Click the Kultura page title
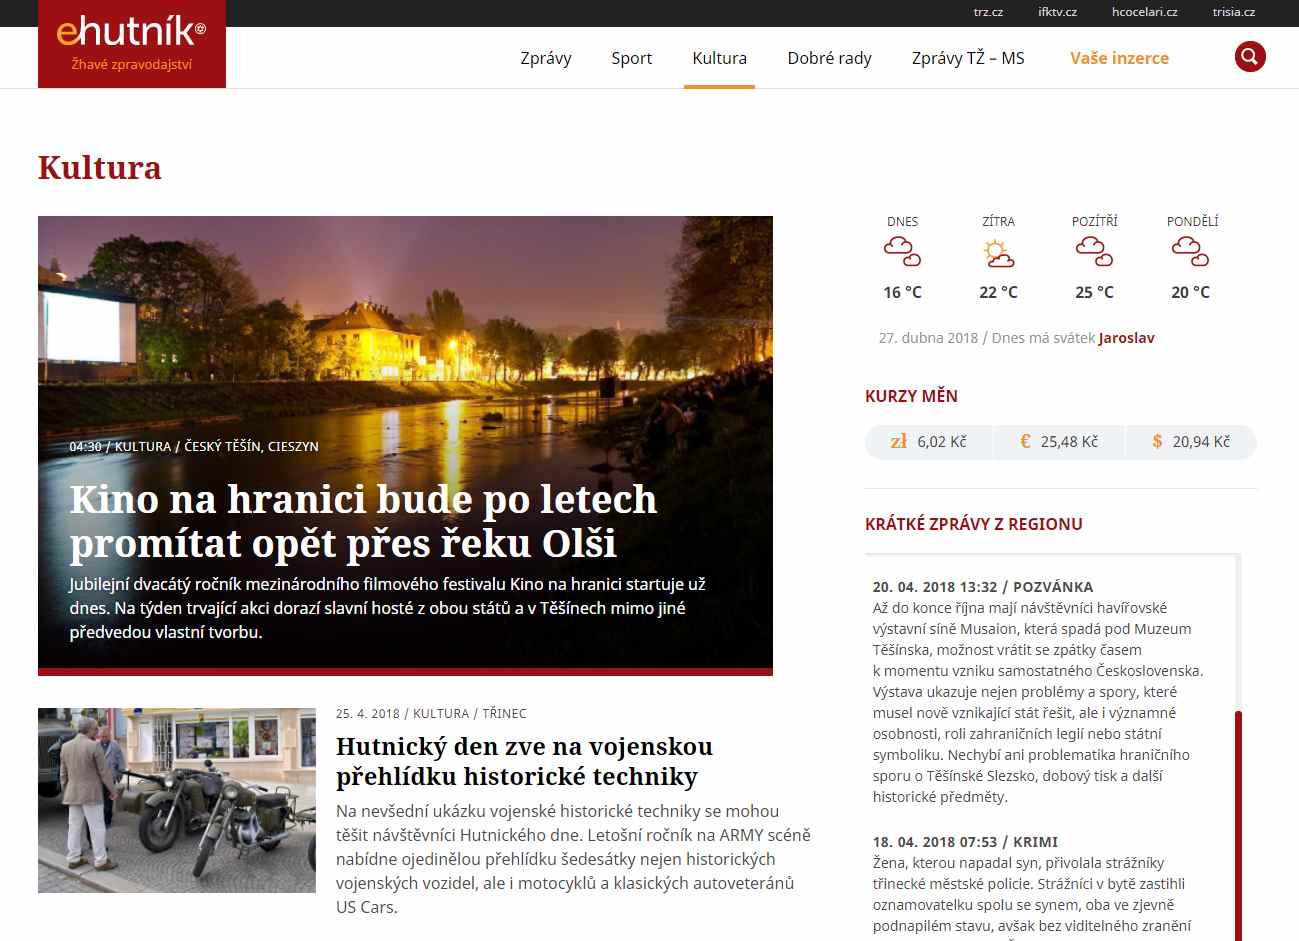 [100, 167]
